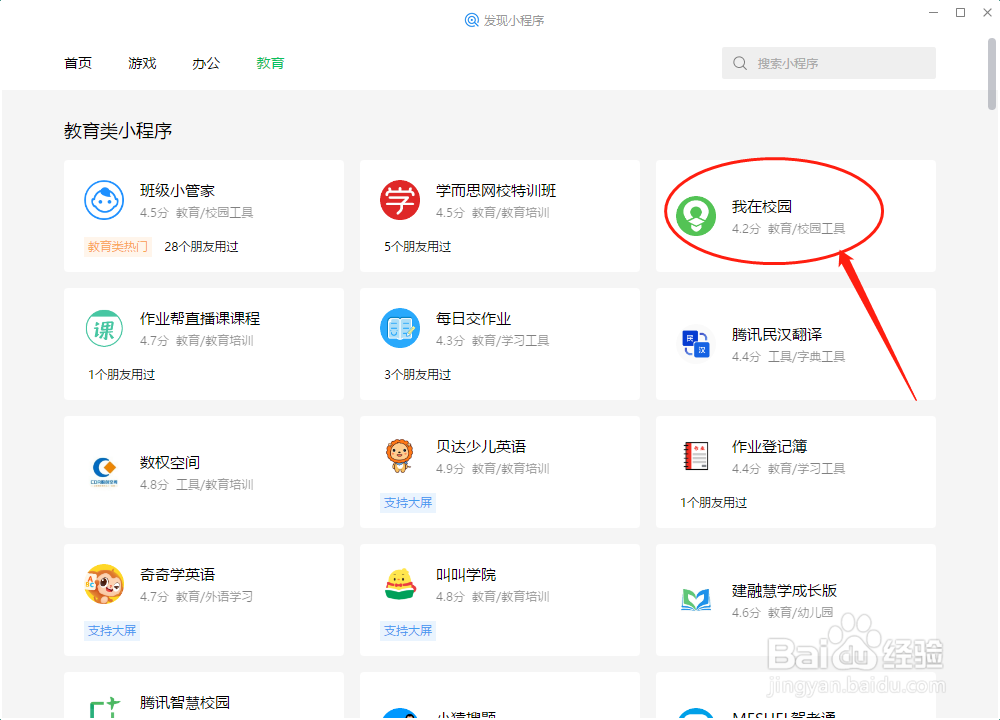The width and height of the screenshot is (1000, 720).
Task: Click the 腾讯民汉翻译 translate icon
Action: (x=696, y=344)
